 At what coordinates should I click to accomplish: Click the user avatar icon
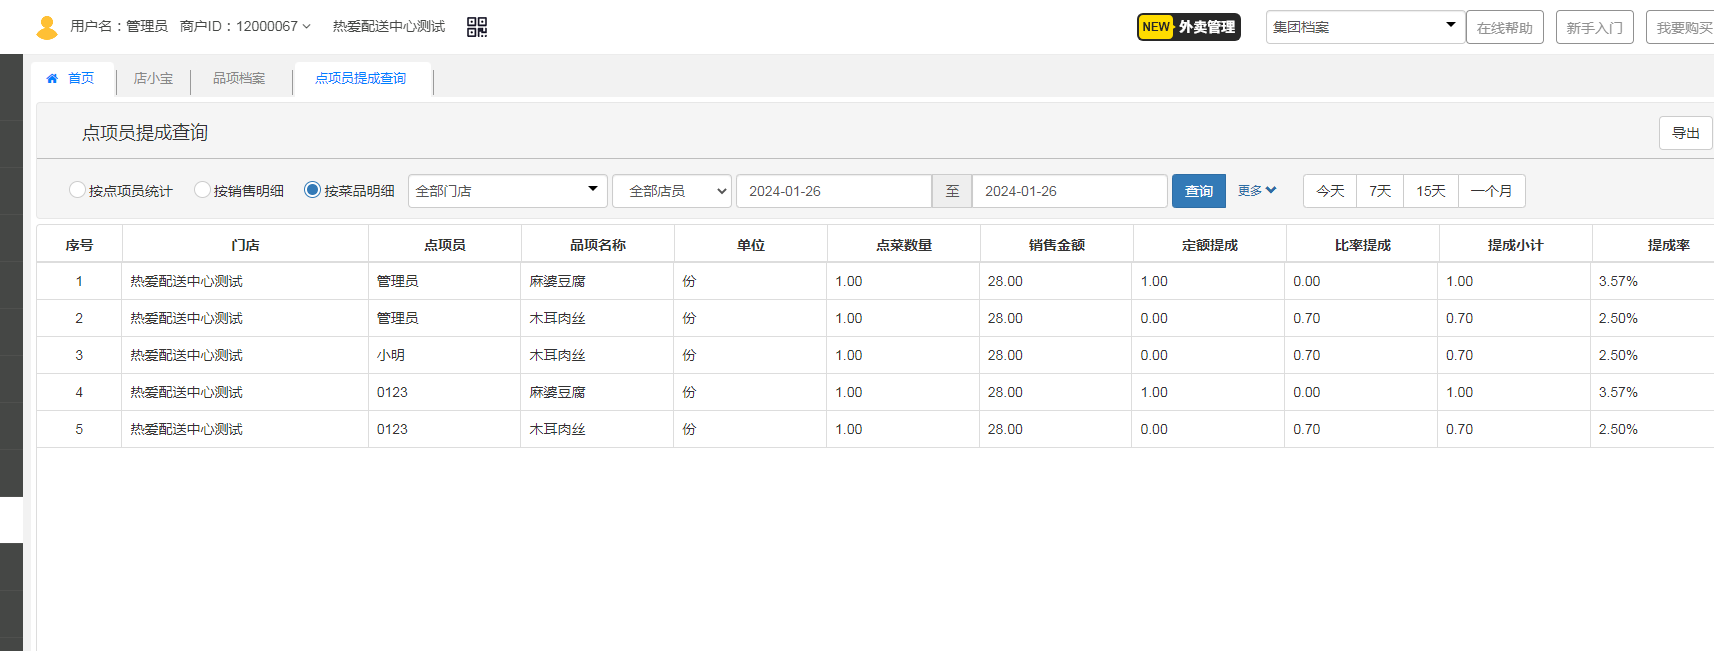(46, 27)
